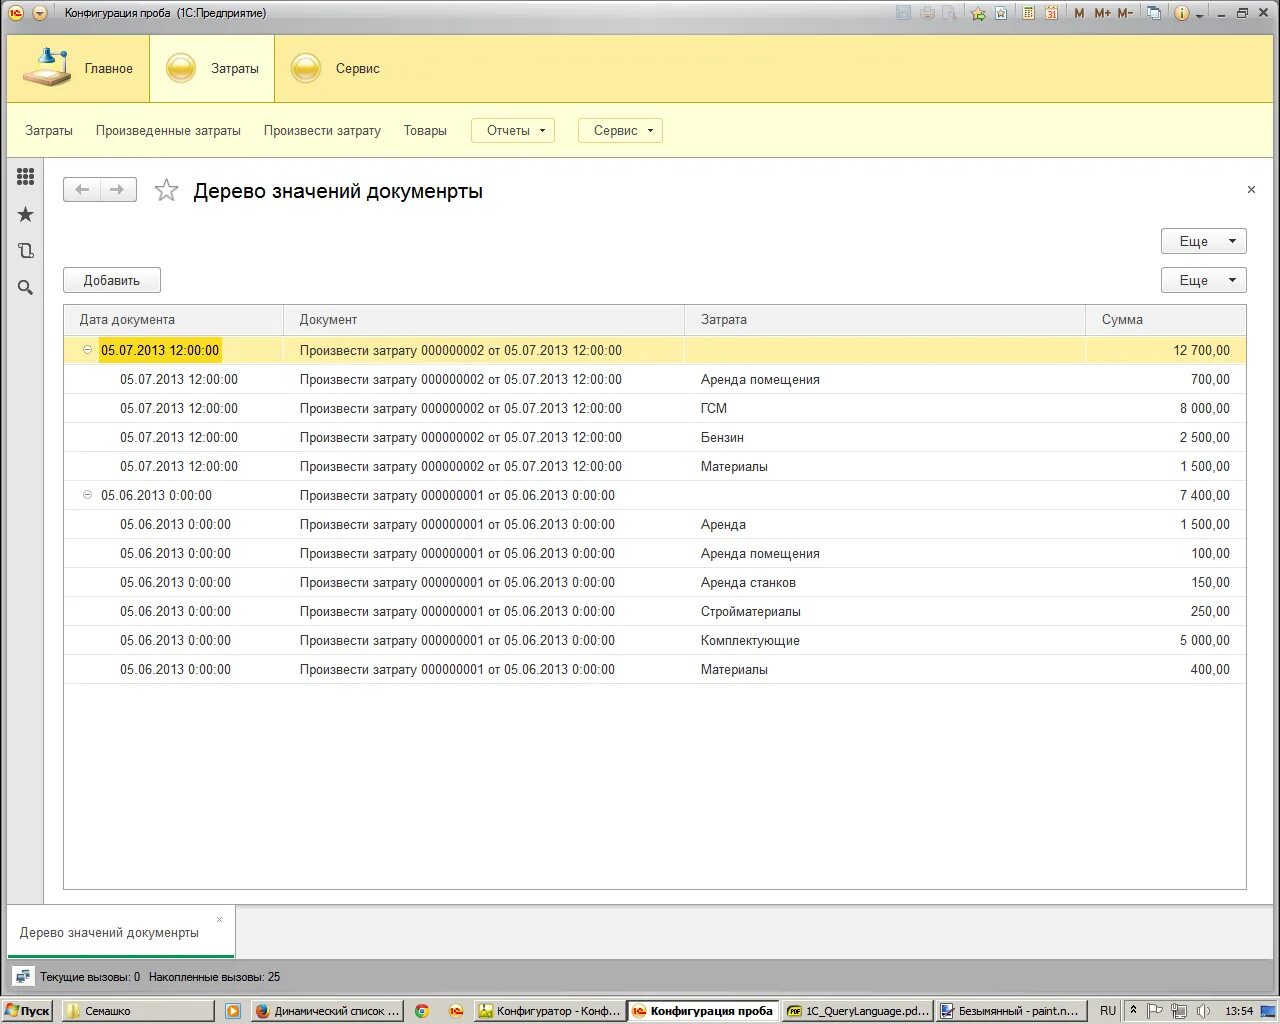Open Favorites star in left sidebar
Viewport: 1280px width, 1024px height.
pos(26,214)
